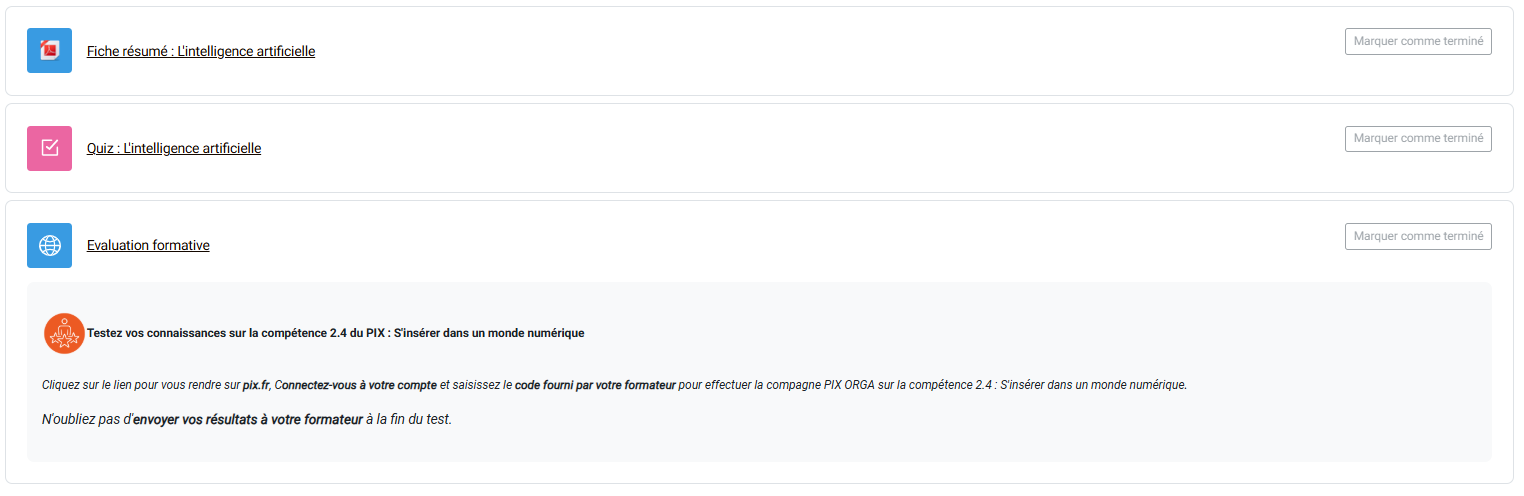Viewport: 1524px width, 496px height.
Task: Click the blue globe icon for Evaluation formative
Action: pos(49,245)
